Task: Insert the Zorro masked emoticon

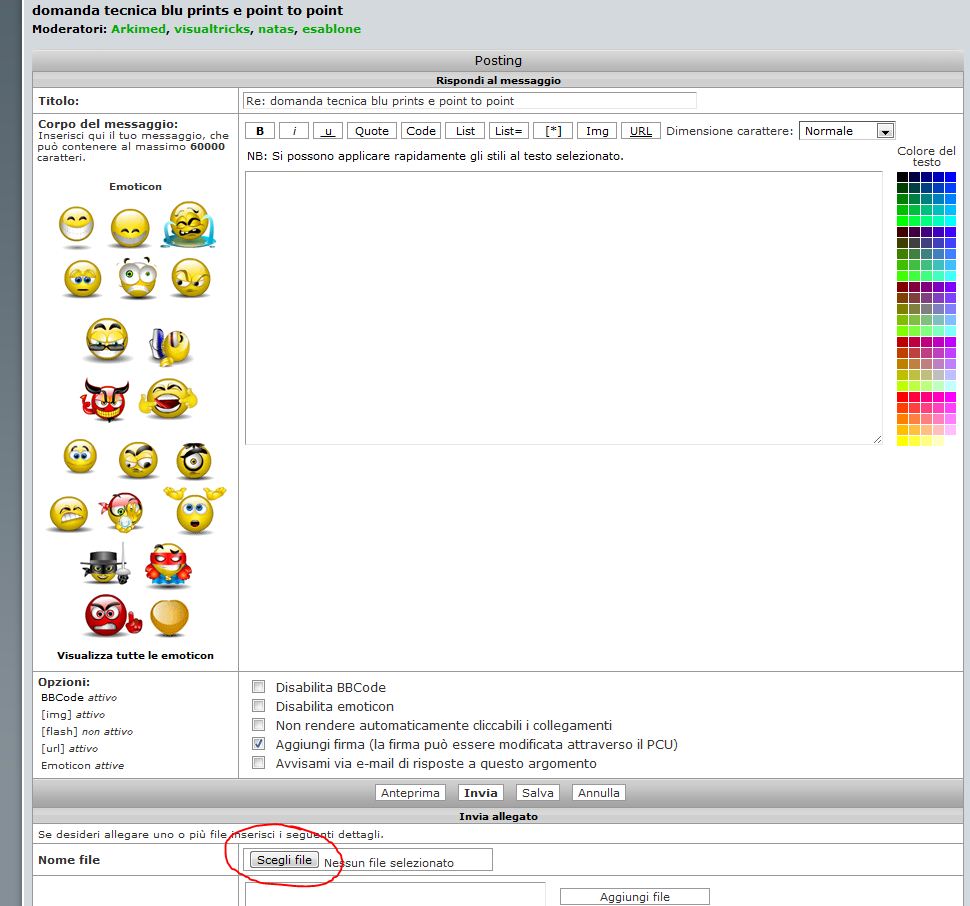Action: pos(106,564)
